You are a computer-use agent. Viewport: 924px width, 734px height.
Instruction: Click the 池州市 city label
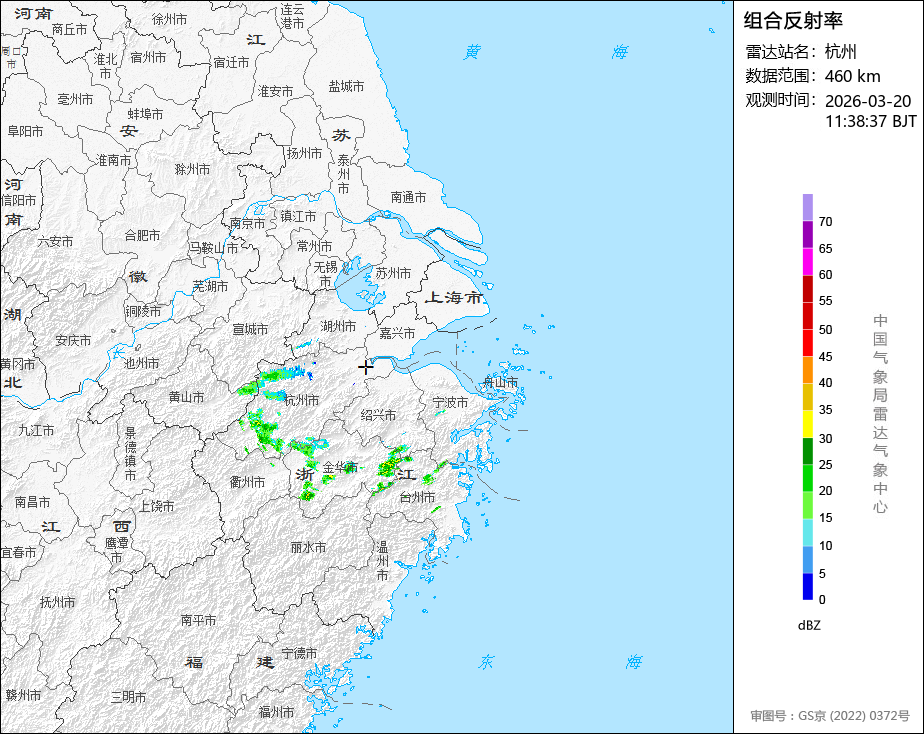[x=141, y=363]
